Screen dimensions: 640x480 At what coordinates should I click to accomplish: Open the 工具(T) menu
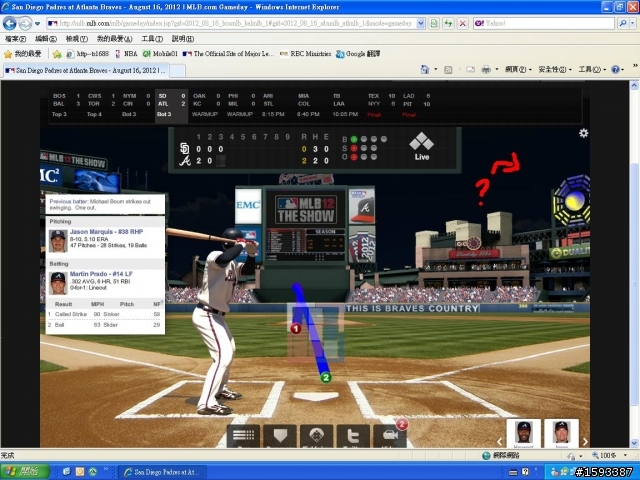point(152,39)
